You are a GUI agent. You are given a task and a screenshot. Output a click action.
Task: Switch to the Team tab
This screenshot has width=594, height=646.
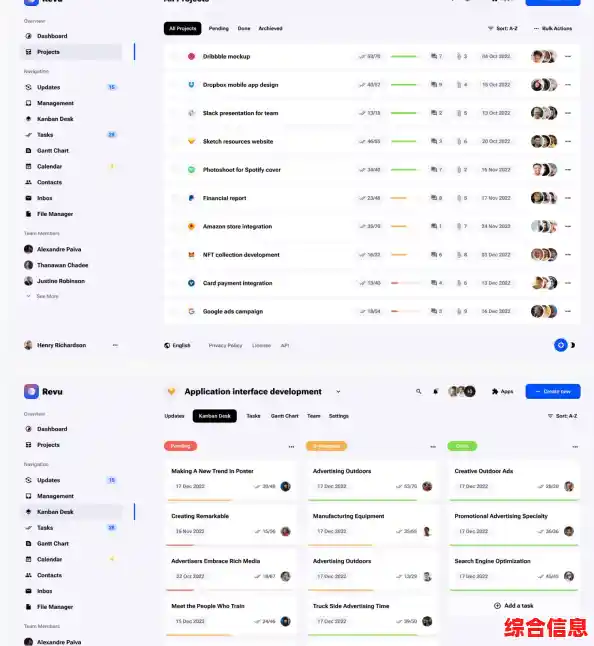313,416
